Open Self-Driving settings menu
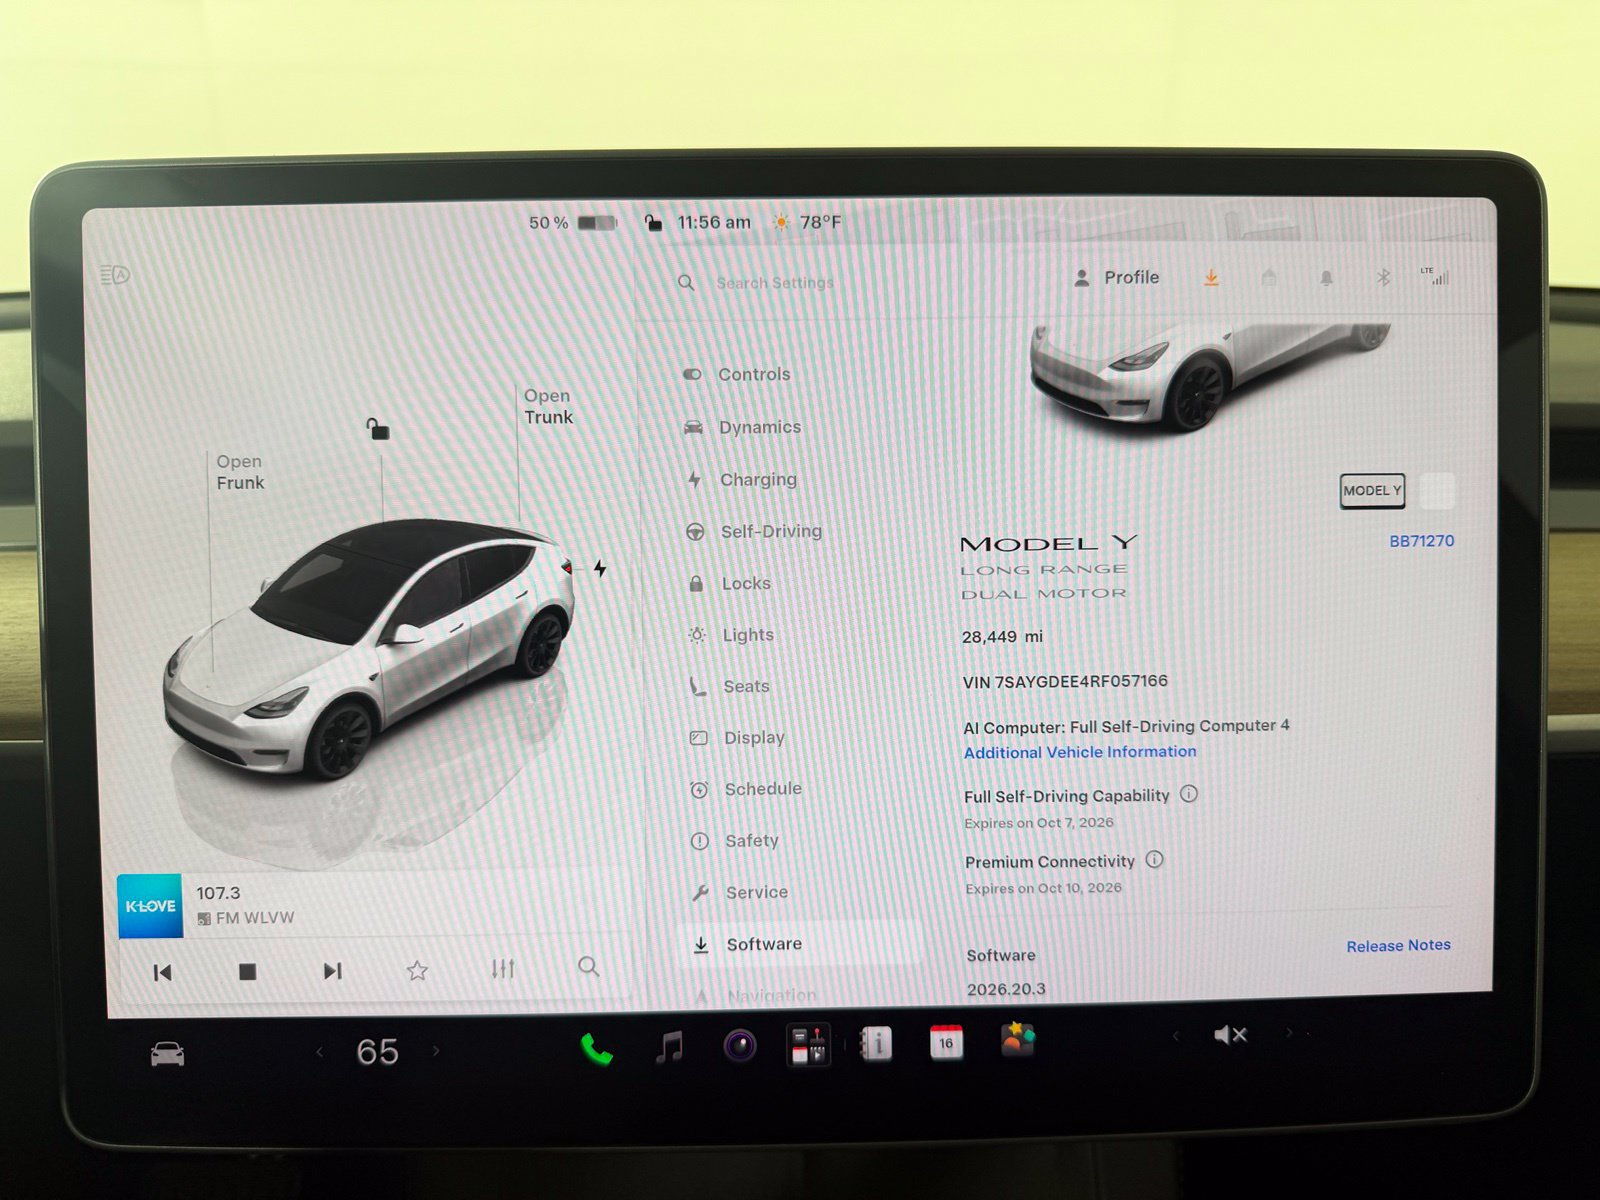Screen dimensions: 1600x1200 click(753, 532)
